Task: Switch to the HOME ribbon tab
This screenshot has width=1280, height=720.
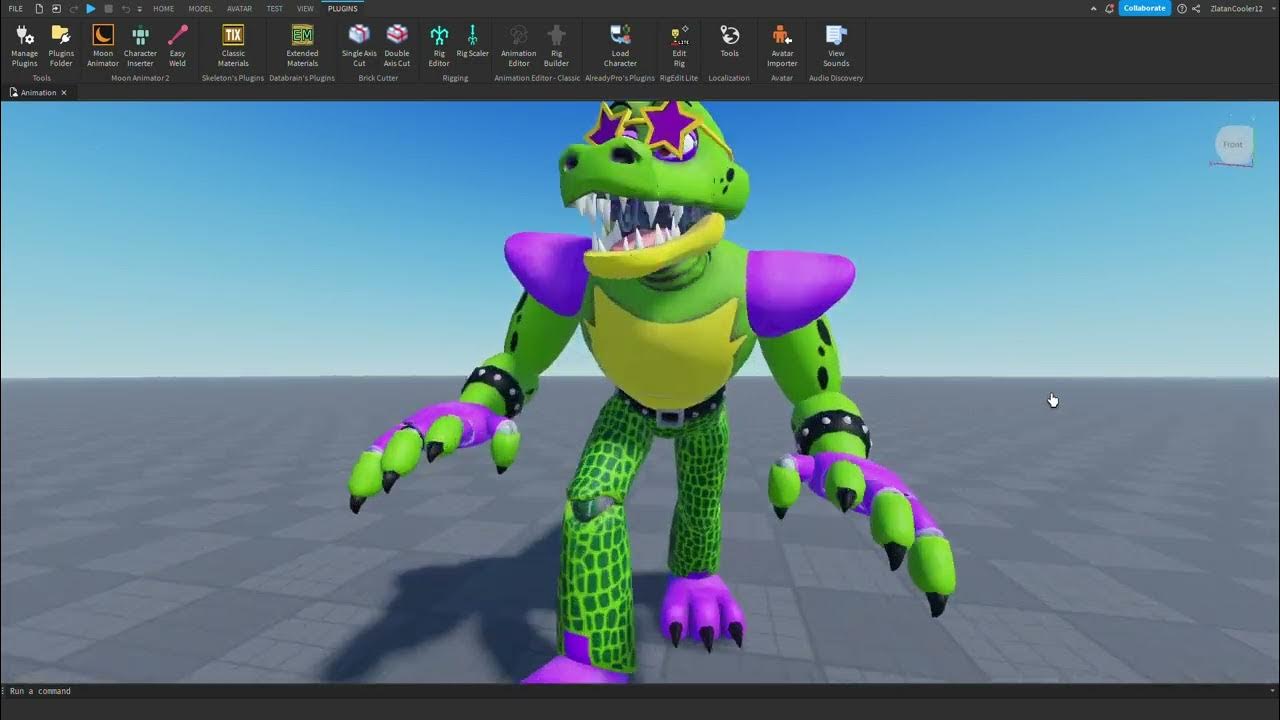Action: coord(163,8)
